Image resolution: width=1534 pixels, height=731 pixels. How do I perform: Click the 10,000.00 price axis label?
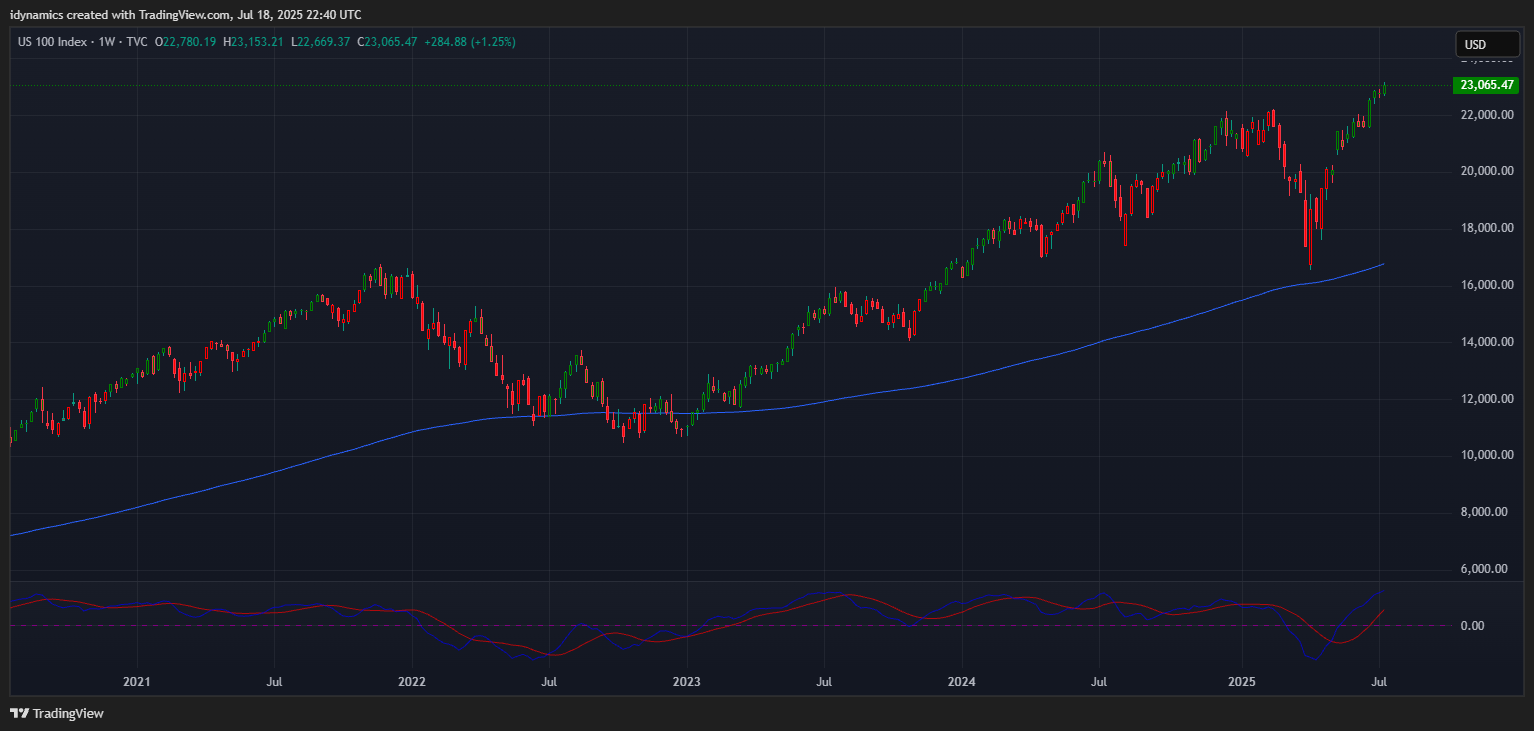coord(1487,455)
